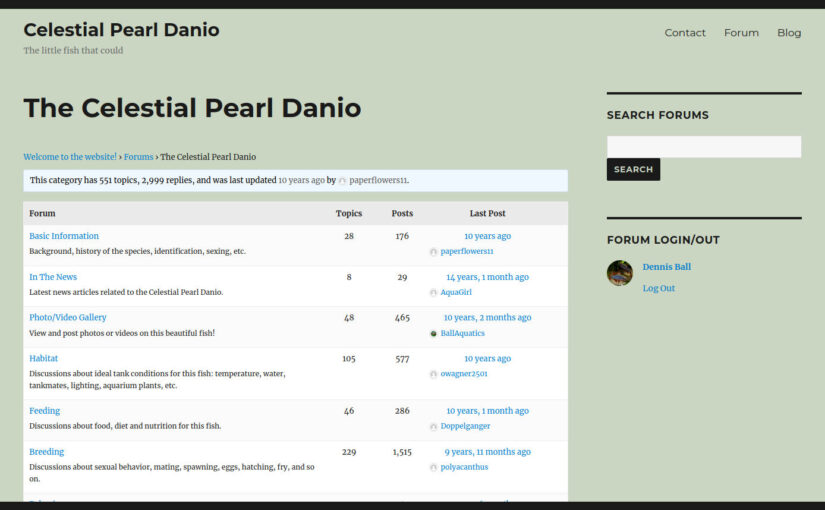Go to the Forums breadcrumb link
The image size is (825, 510).
(138, 157)
